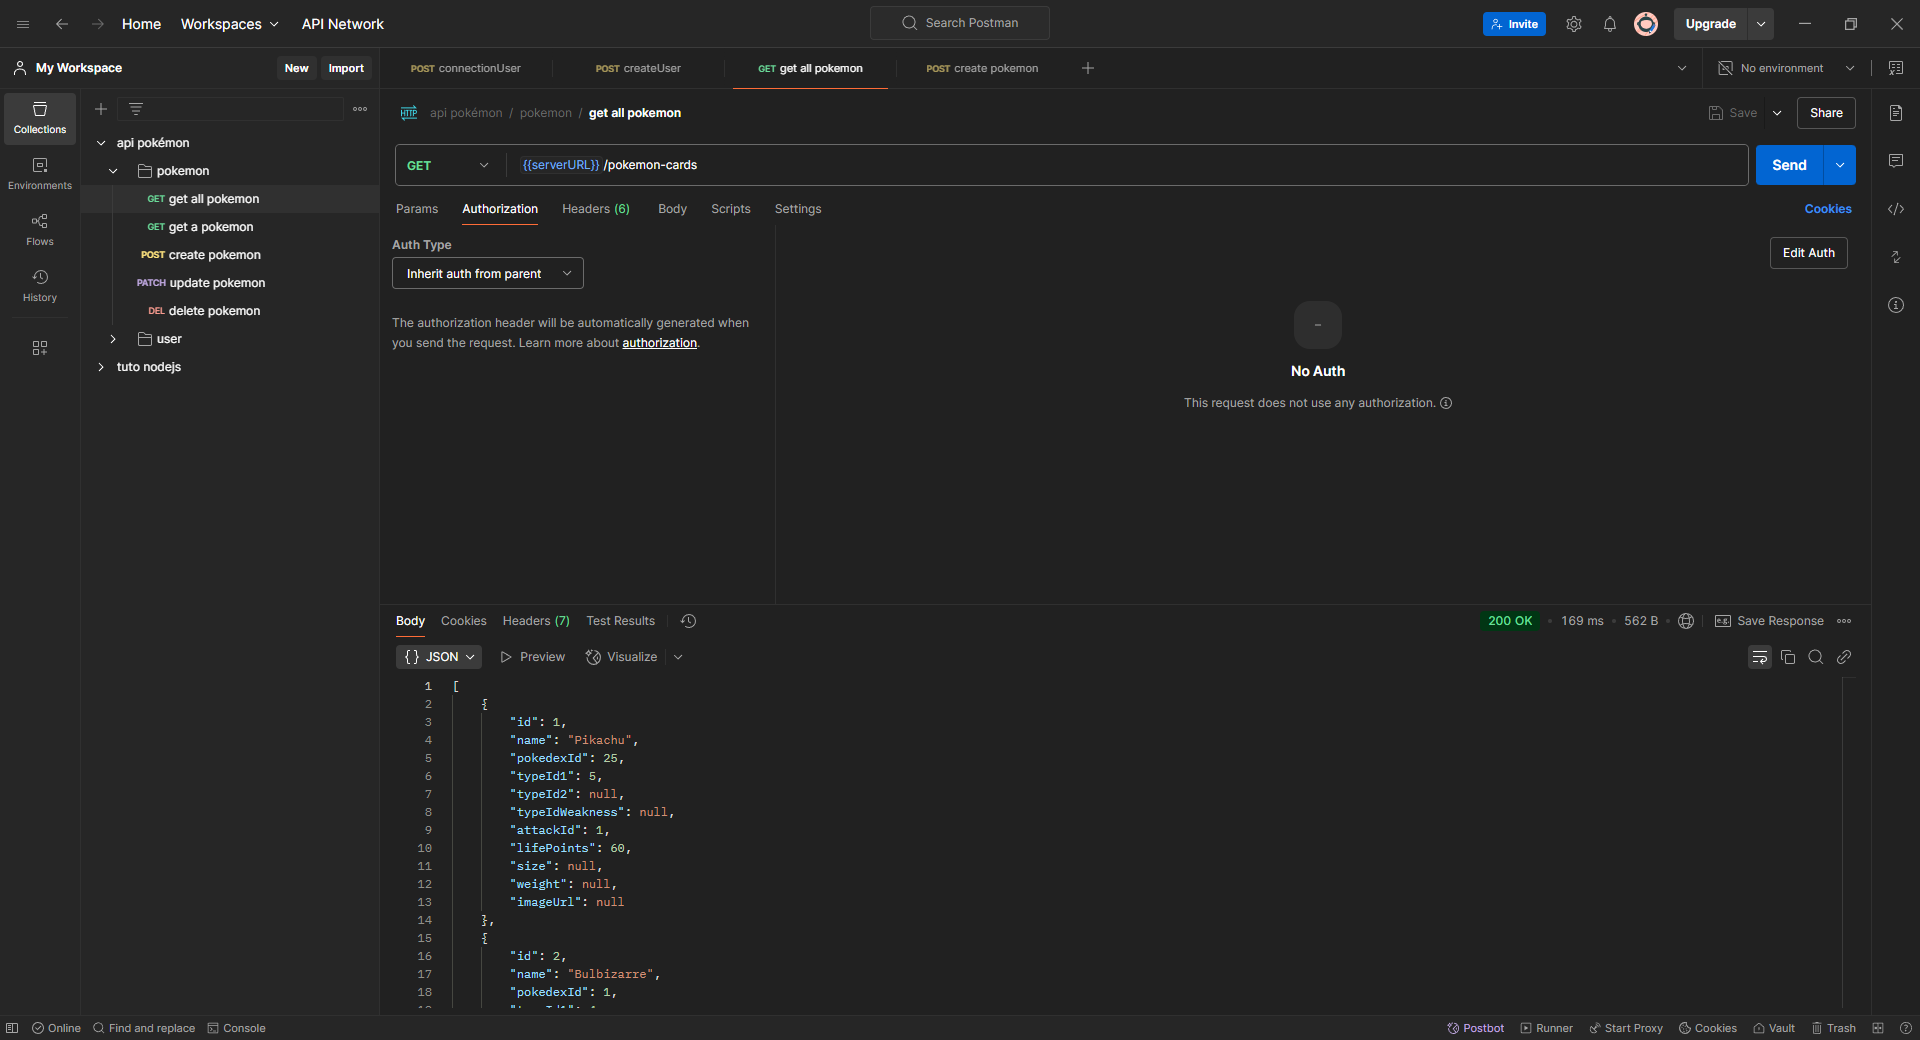Click the Edit Auth button
The height and width of the screenshot is (1040, 1920).
point(1808,253)
